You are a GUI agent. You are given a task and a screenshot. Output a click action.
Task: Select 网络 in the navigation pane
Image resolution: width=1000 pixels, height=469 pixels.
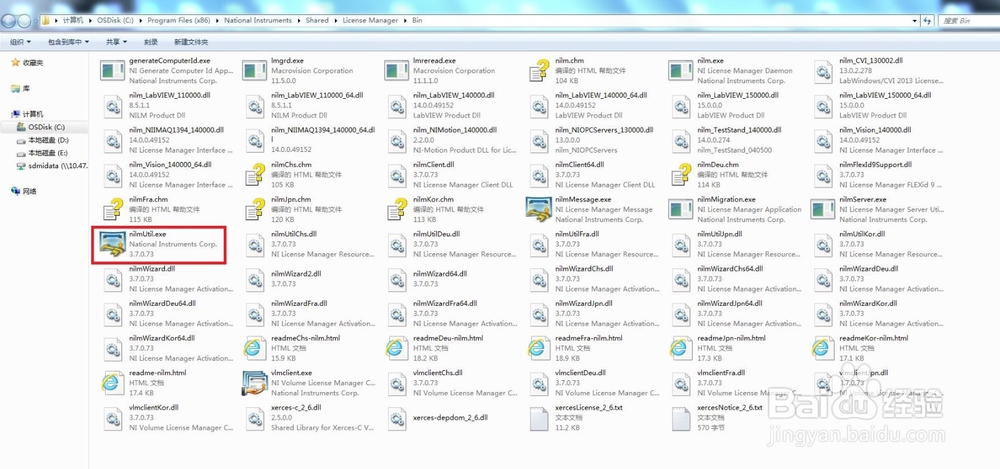coord(29,191)
